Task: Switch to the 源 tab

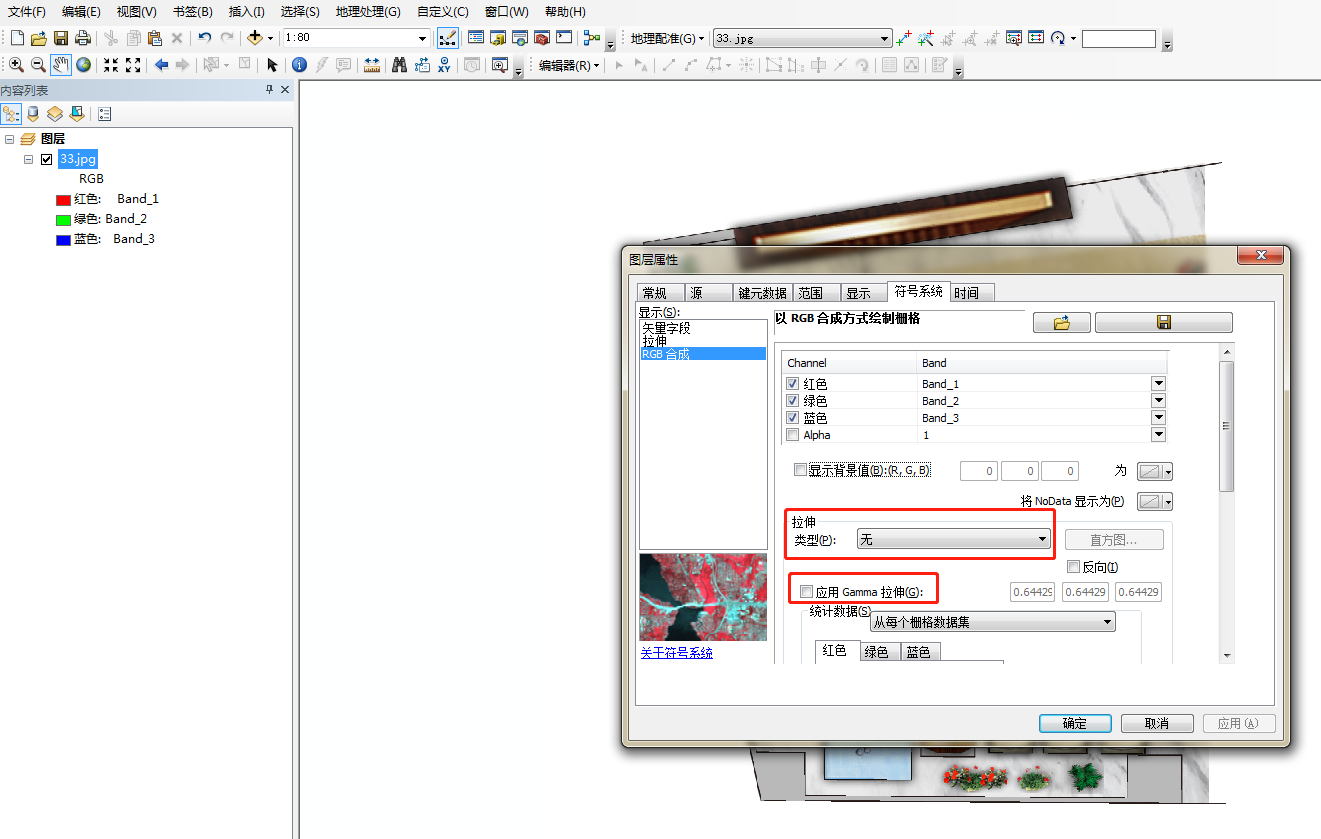Action: point(708,292)
